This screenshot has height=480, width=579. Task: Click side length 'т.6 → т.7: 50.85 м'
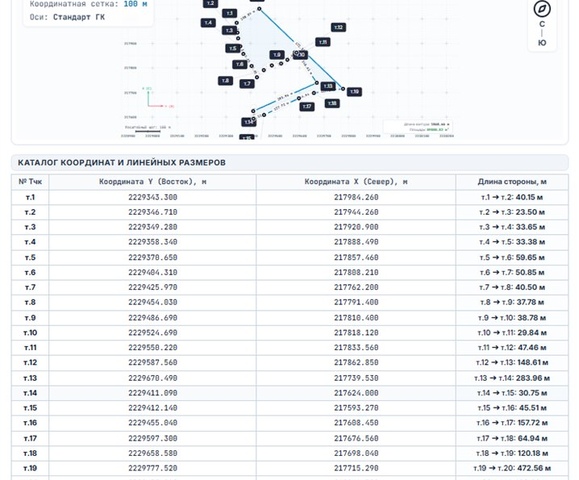512,272
